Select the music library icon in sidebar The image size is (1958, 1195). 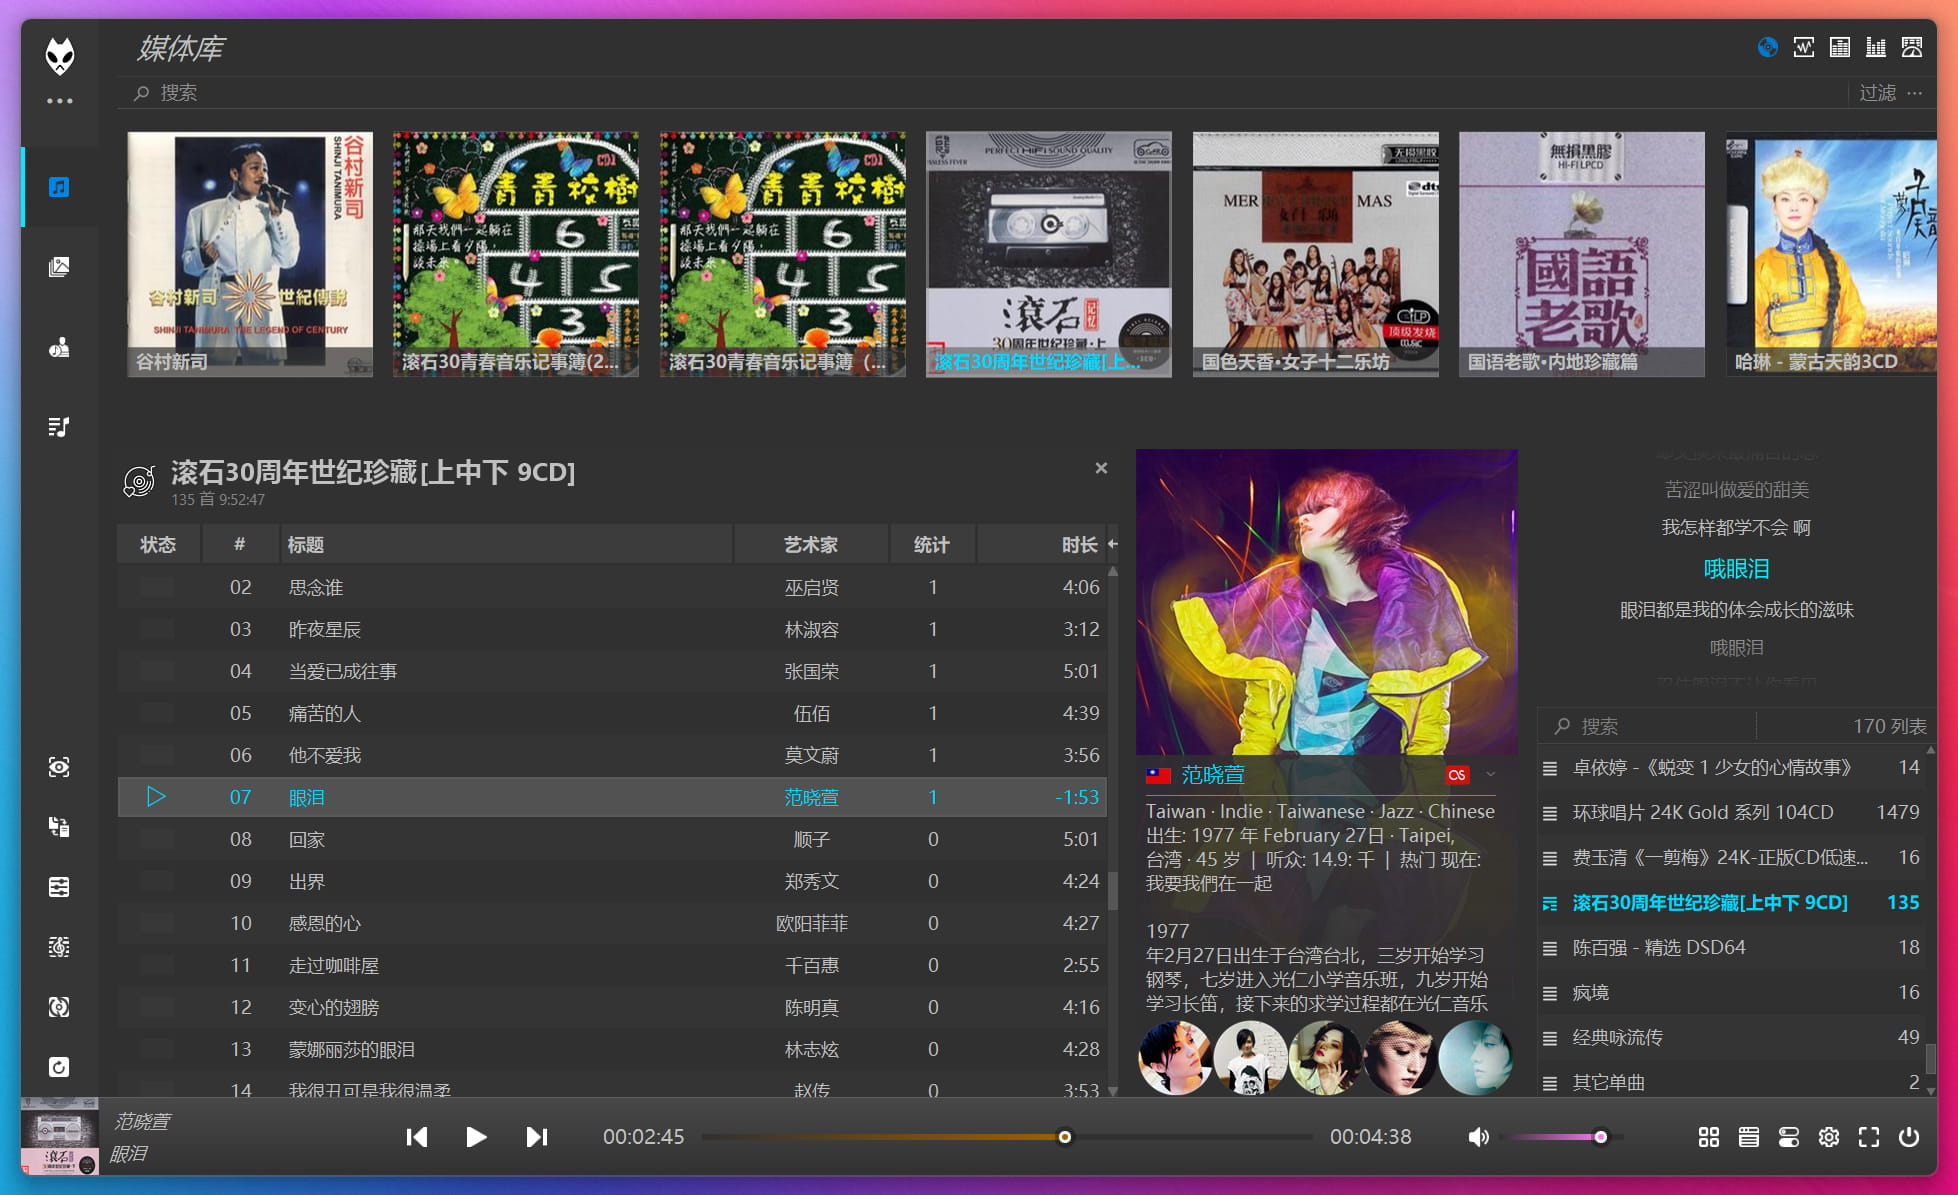click(60, 186)
